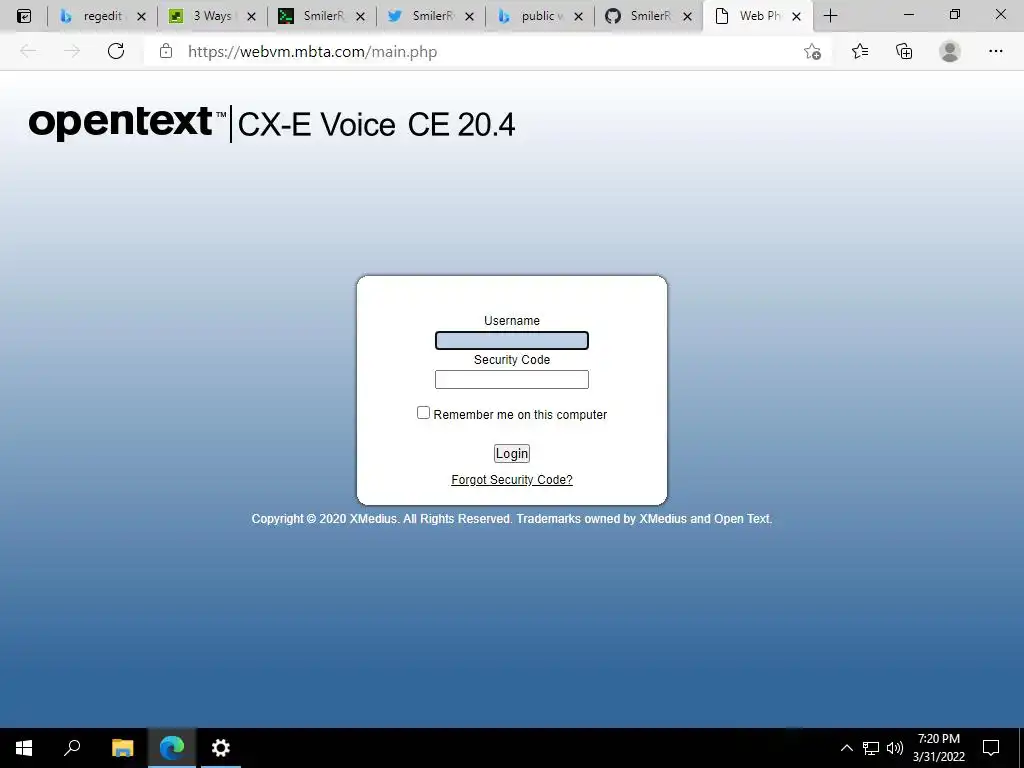Click the browser back arrow
1024x768 pixels.
point(27,51)
